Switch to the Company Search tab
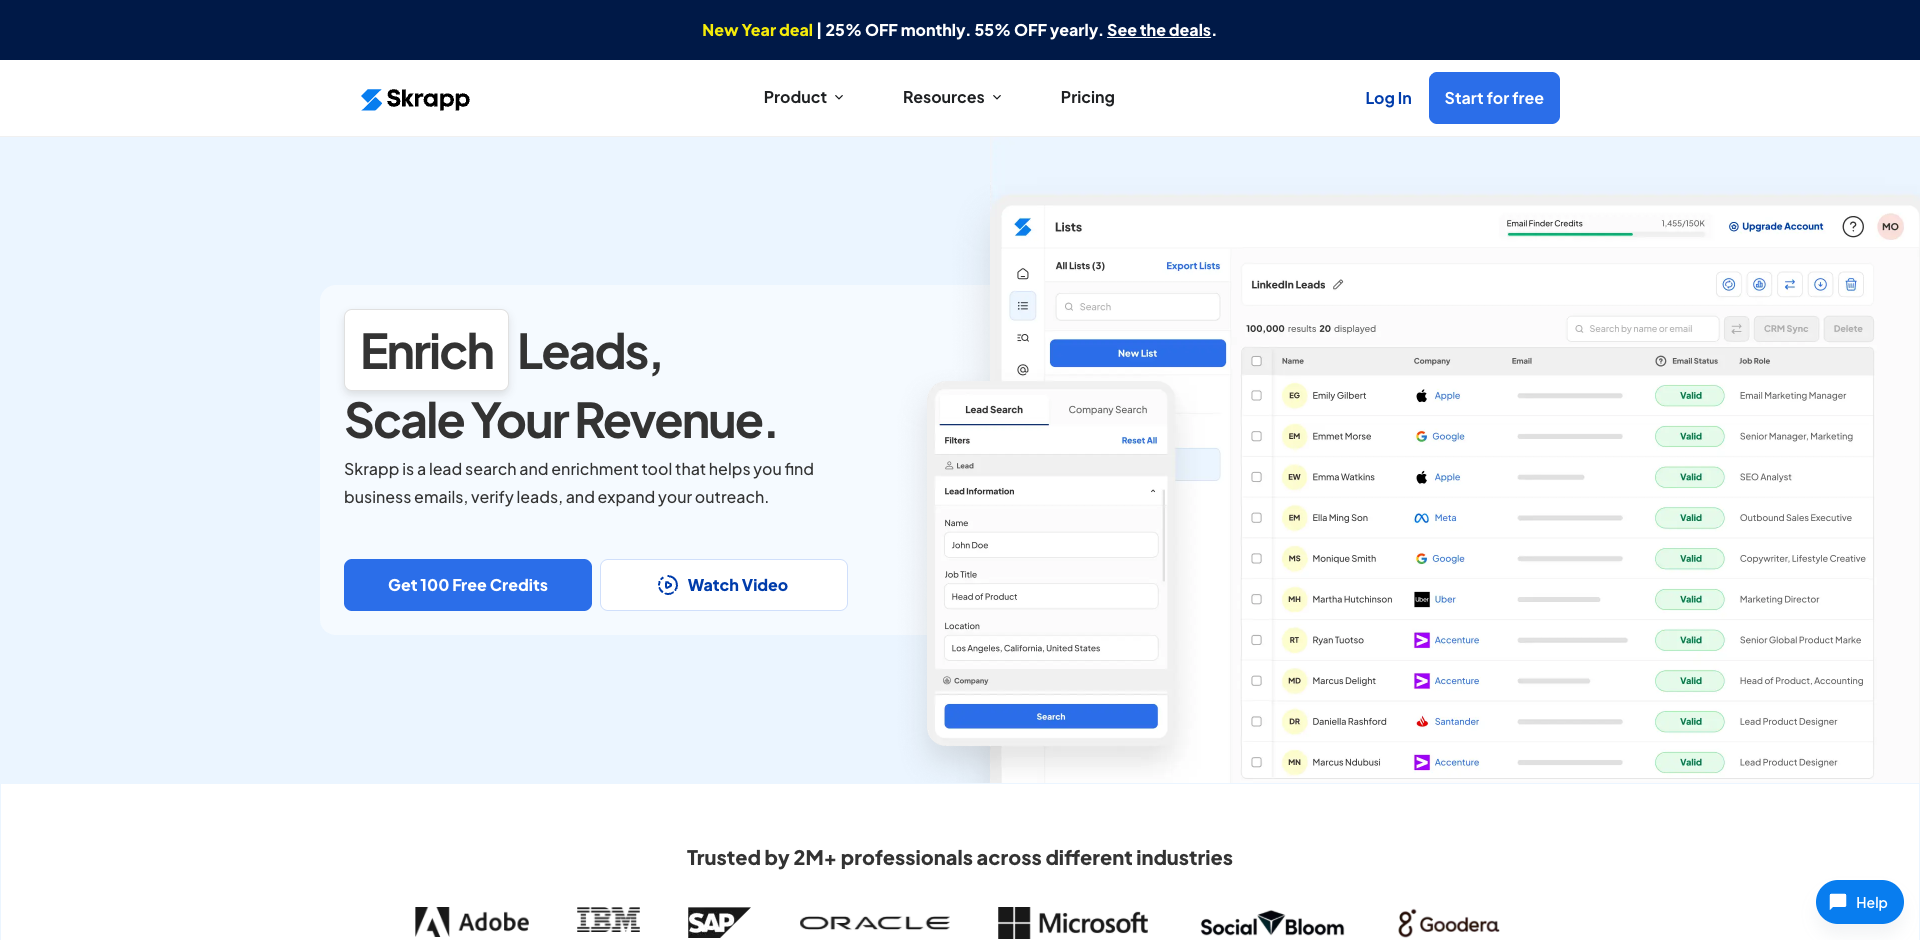This screenshot has width=1920, height=940. pos(1108,410)
